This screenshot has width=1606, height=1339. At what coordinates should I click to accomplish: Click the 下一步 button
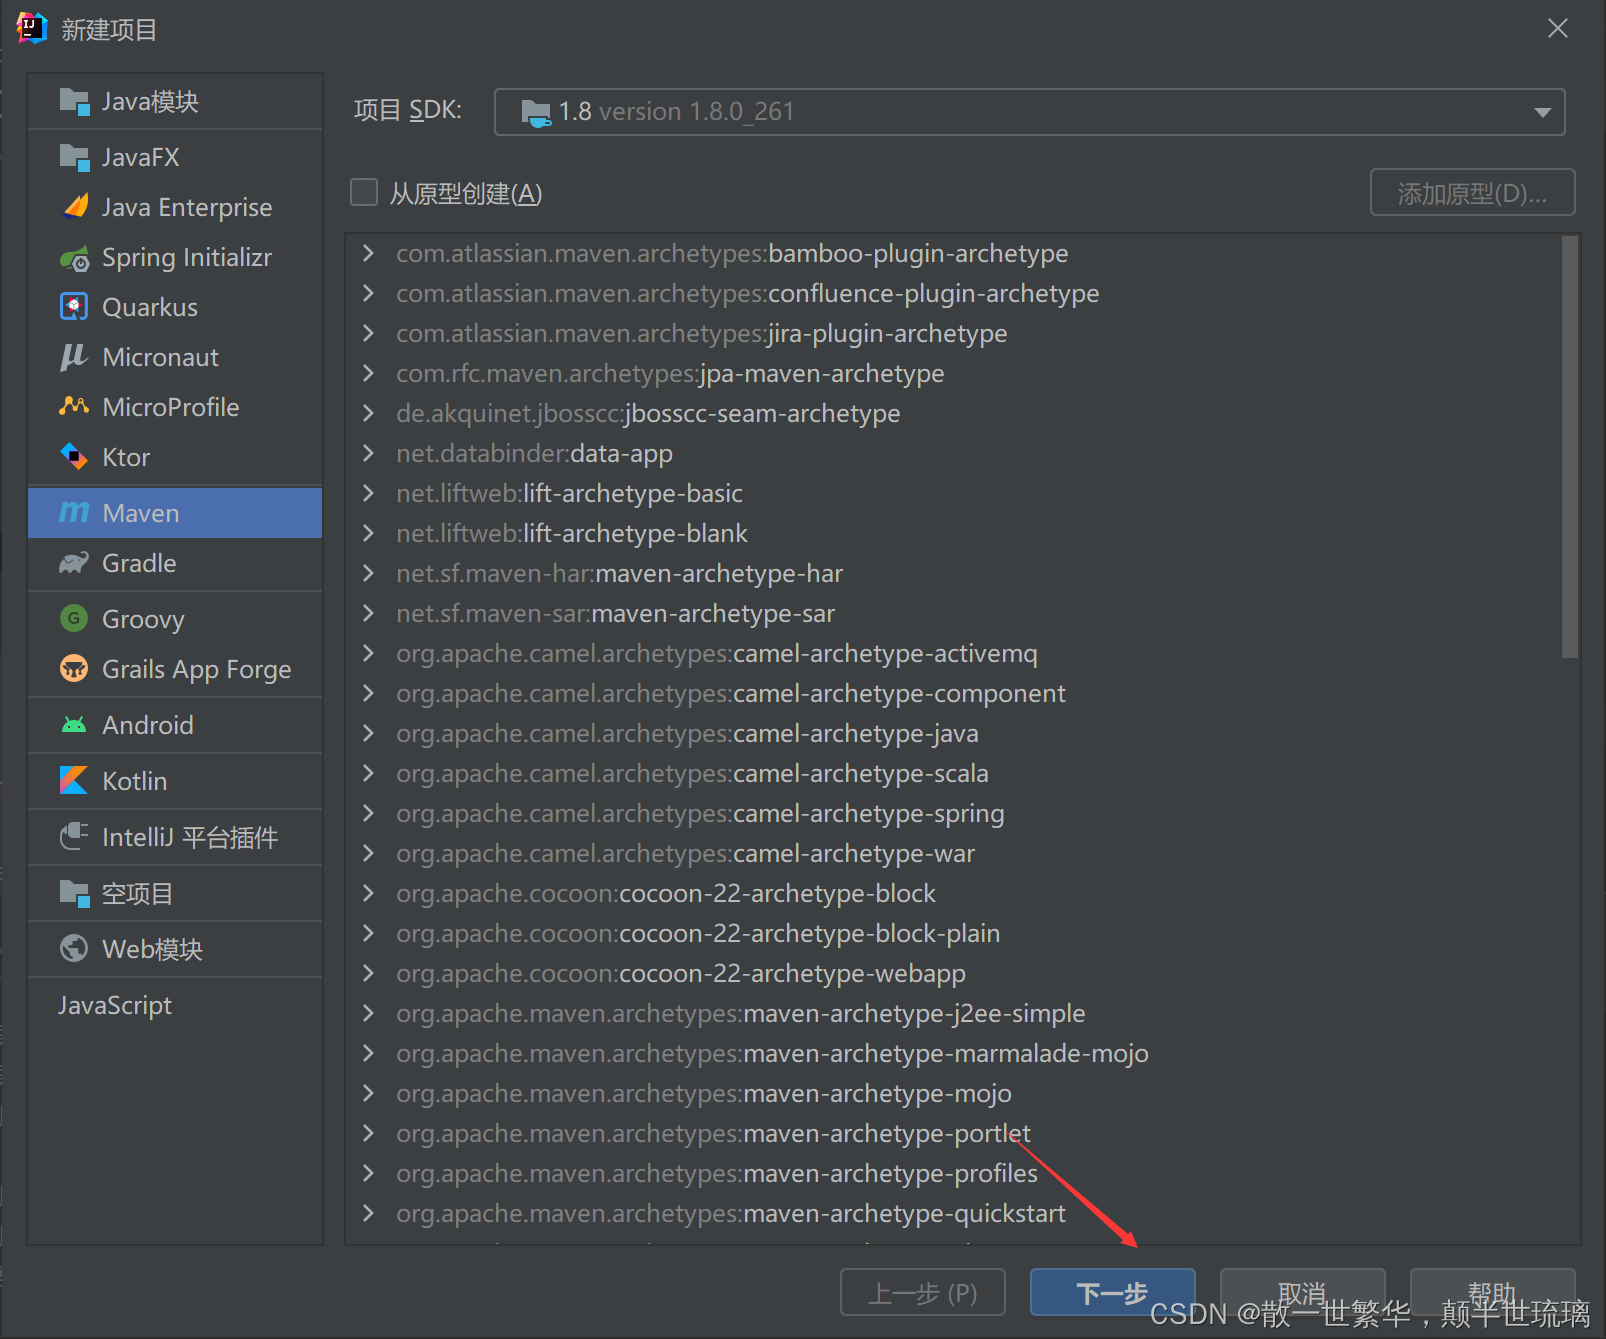1113,1293
